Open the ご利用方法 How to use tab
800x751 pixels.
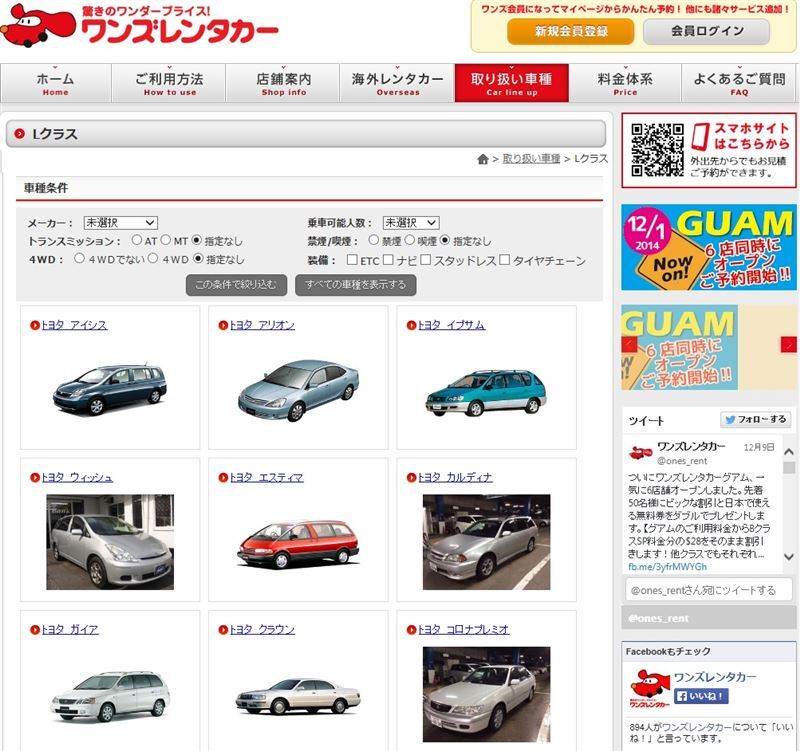(169, 83)
